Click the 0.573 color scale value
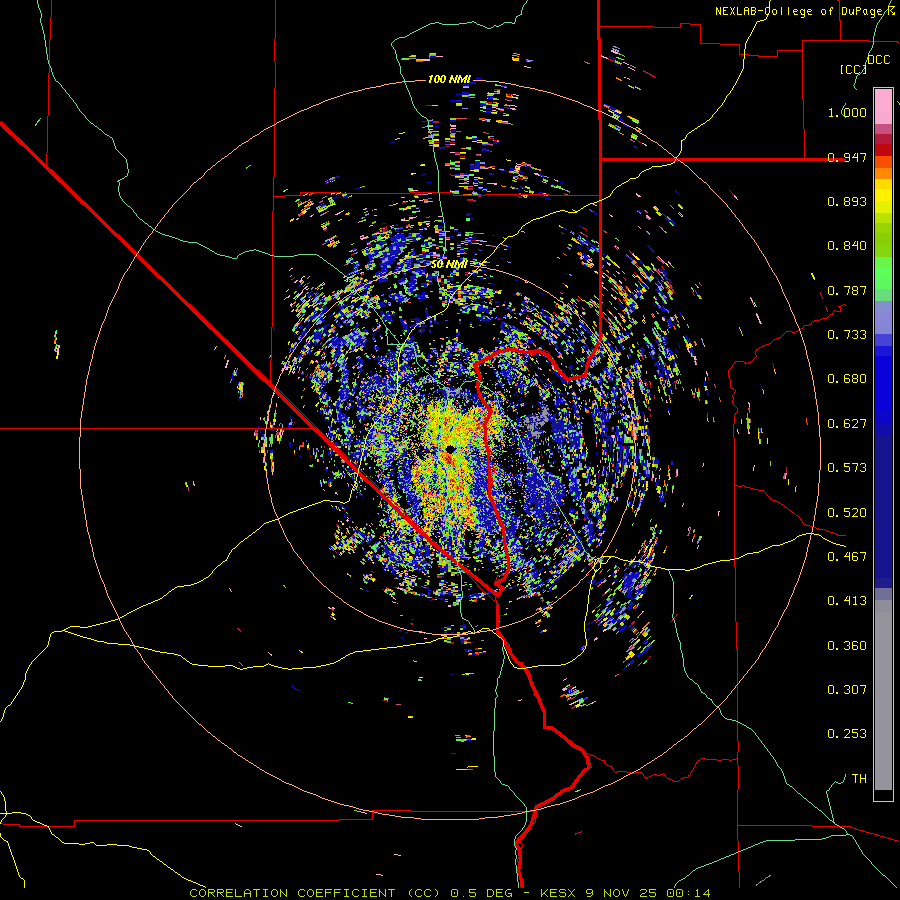Screen dimensions: 900x900 tap(847, 468)
